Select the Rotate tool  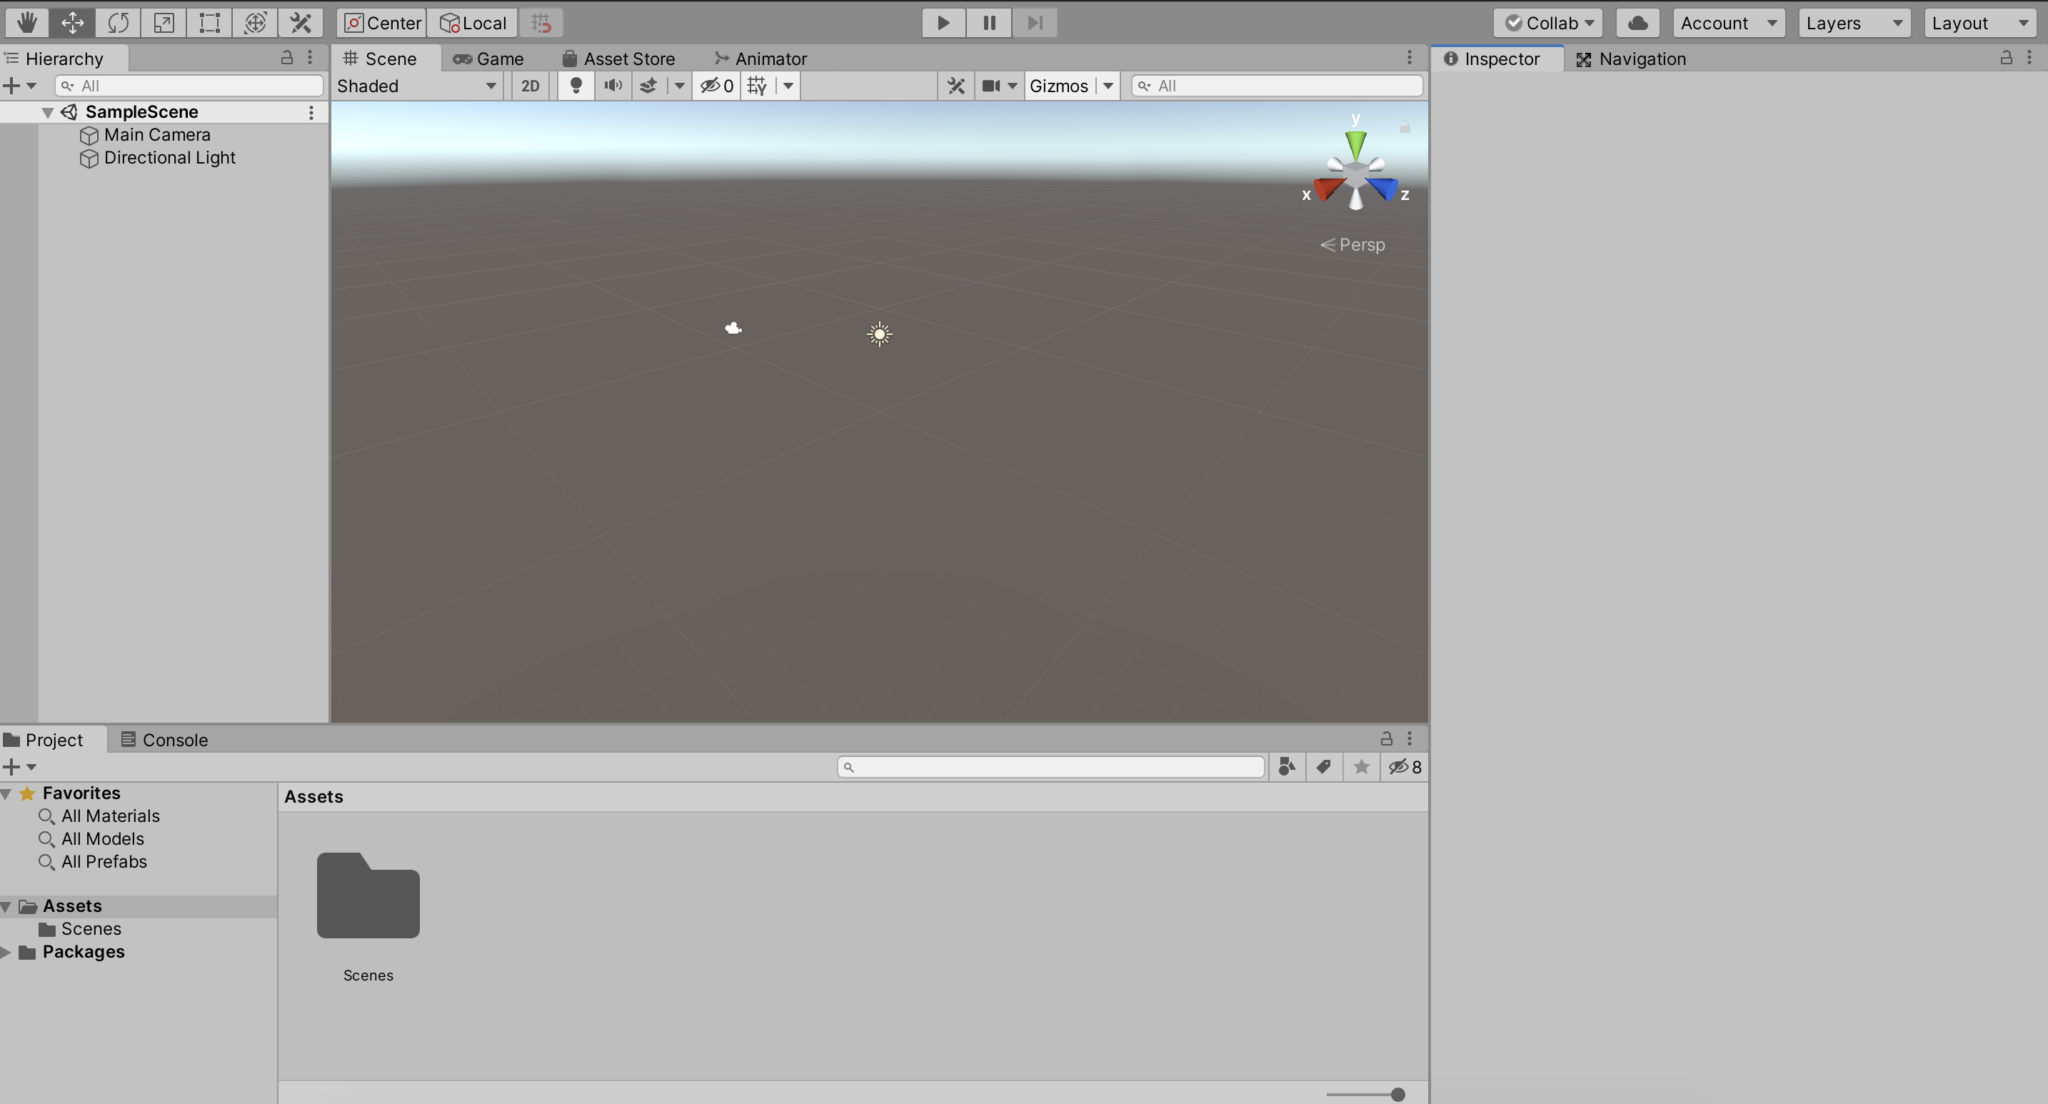118,22
